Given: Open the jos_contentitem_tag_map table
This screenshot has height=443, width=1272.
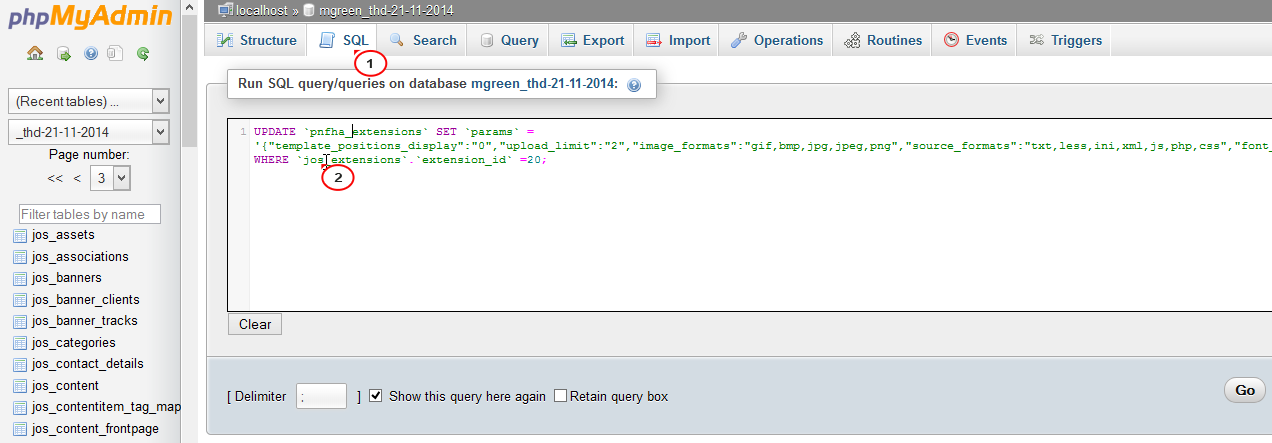Looking at the screenshot, I should coord(106,407).
